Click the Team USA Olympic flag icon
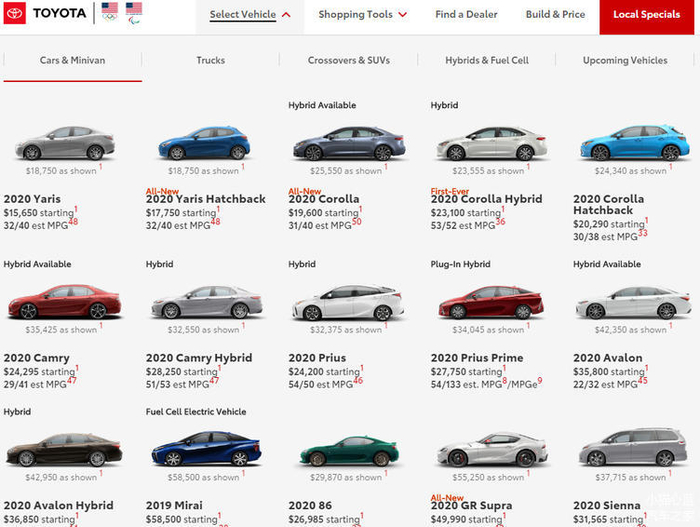Viewport: 700px width, 527px height. pos(110,12)
